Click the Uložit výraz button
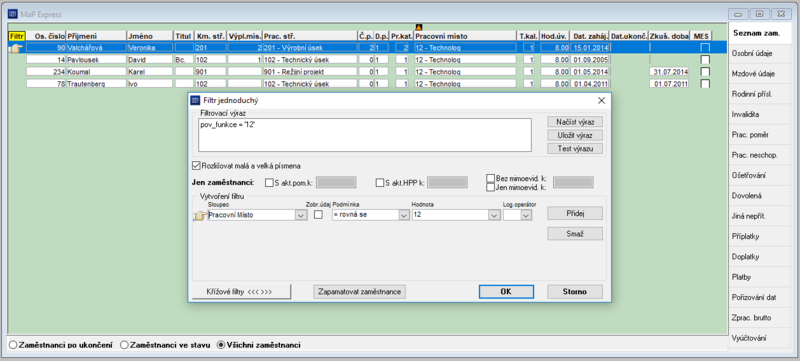This screenshot has height=361, width=800. coord(575,136)
